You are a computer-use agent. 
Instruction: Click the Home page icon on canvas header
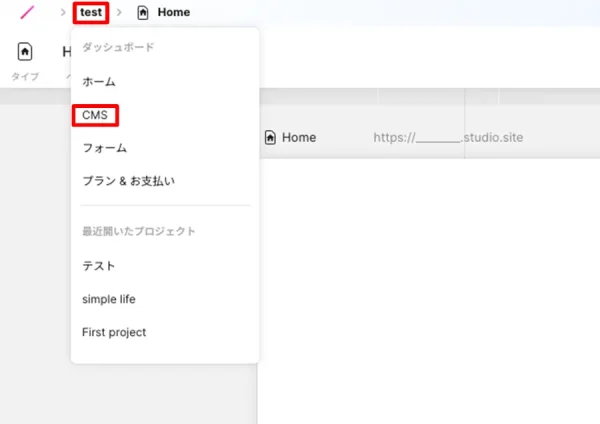point(270,137)
